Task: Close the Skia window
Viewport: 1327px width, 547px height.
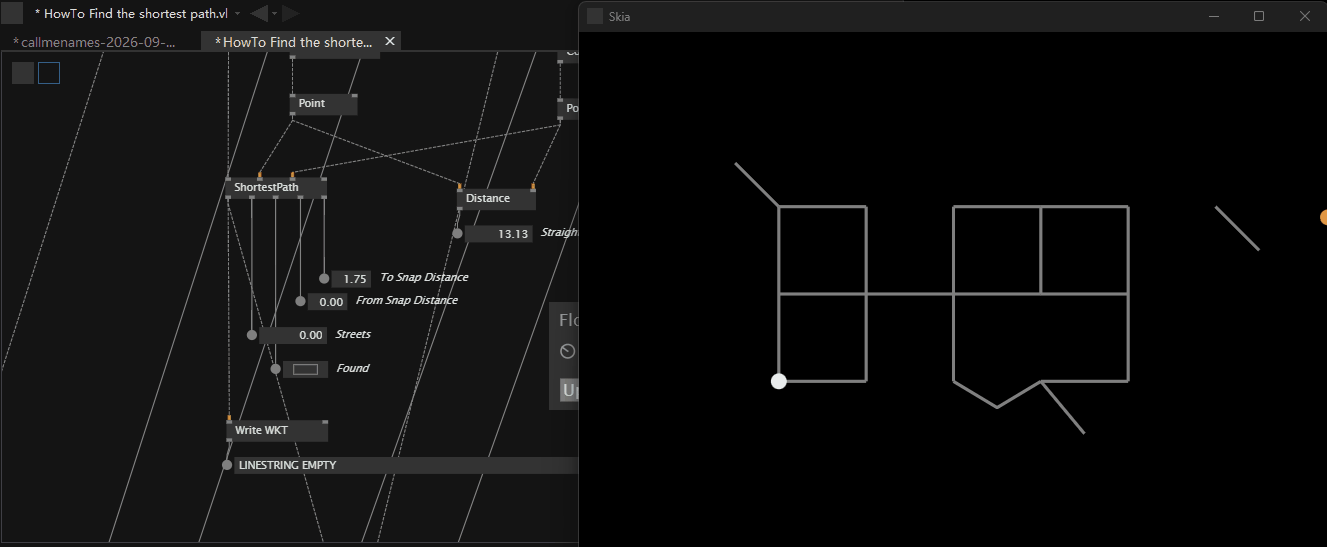Action: pyautogui.click(x=1304, y=16)
